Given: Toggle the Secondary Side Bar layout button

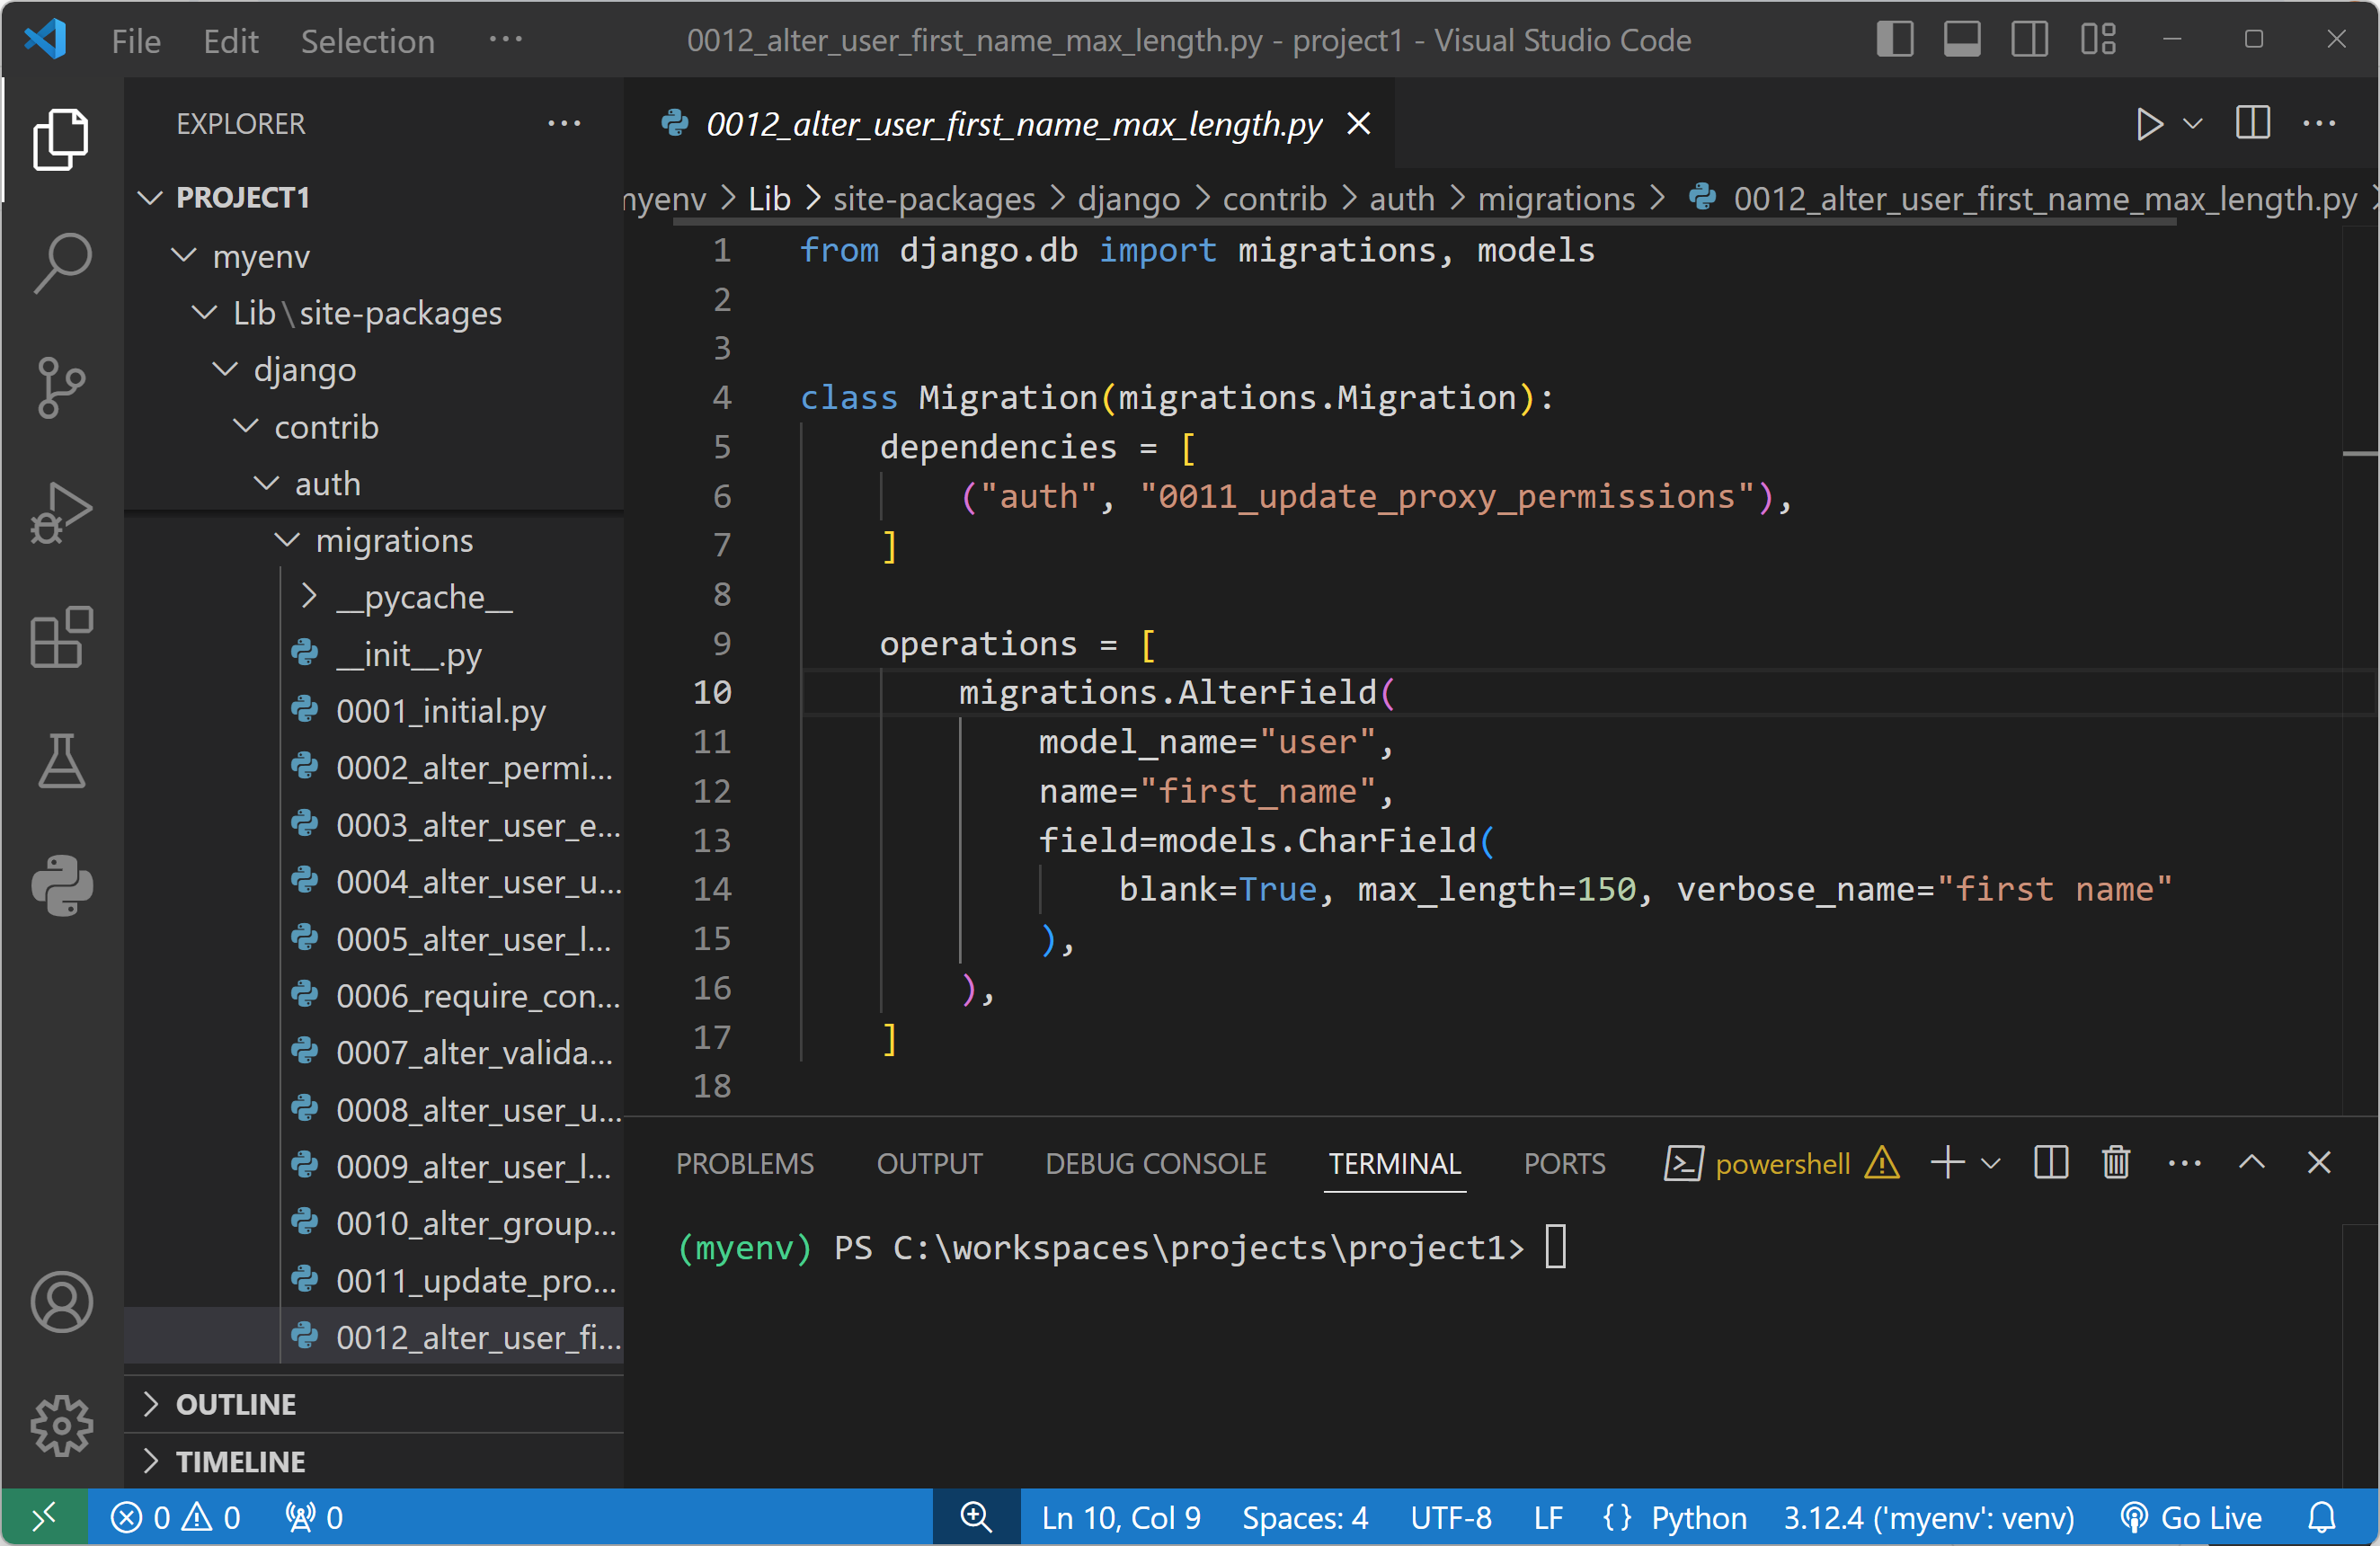Looking at the screenshot, I should click(x=2030, y=40).
